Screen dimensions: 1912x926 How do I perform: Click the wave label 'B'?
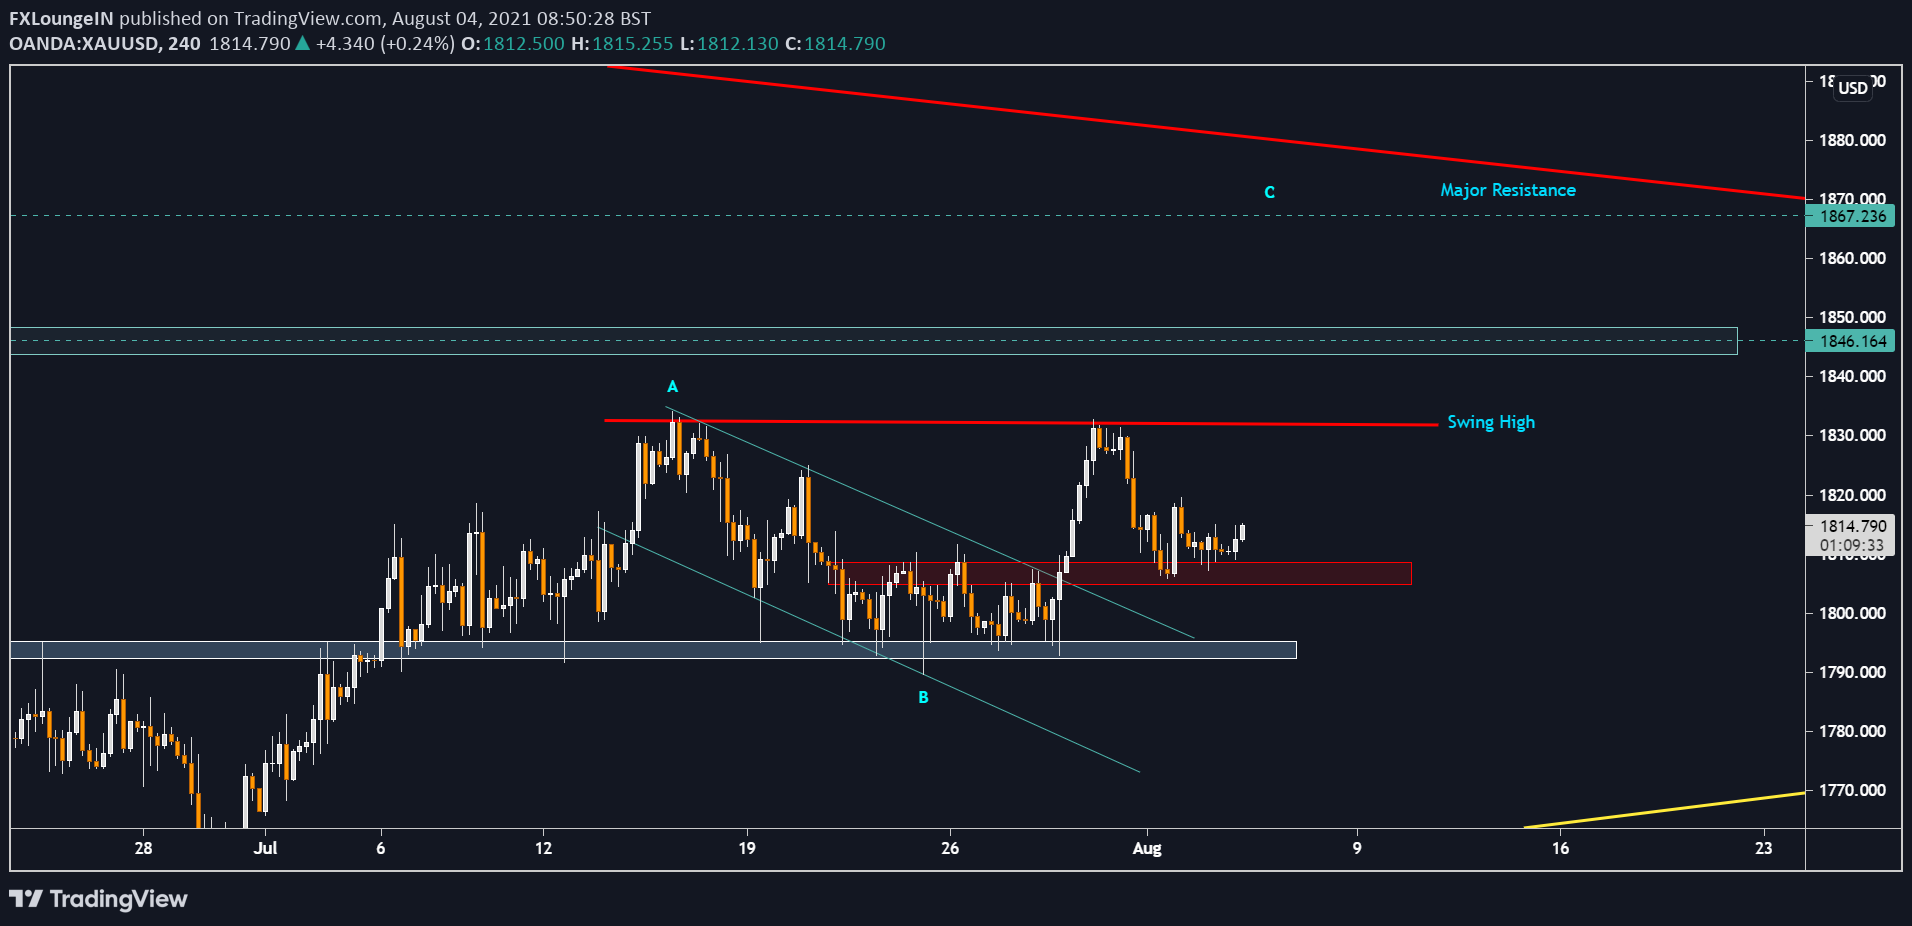[923, 697]
